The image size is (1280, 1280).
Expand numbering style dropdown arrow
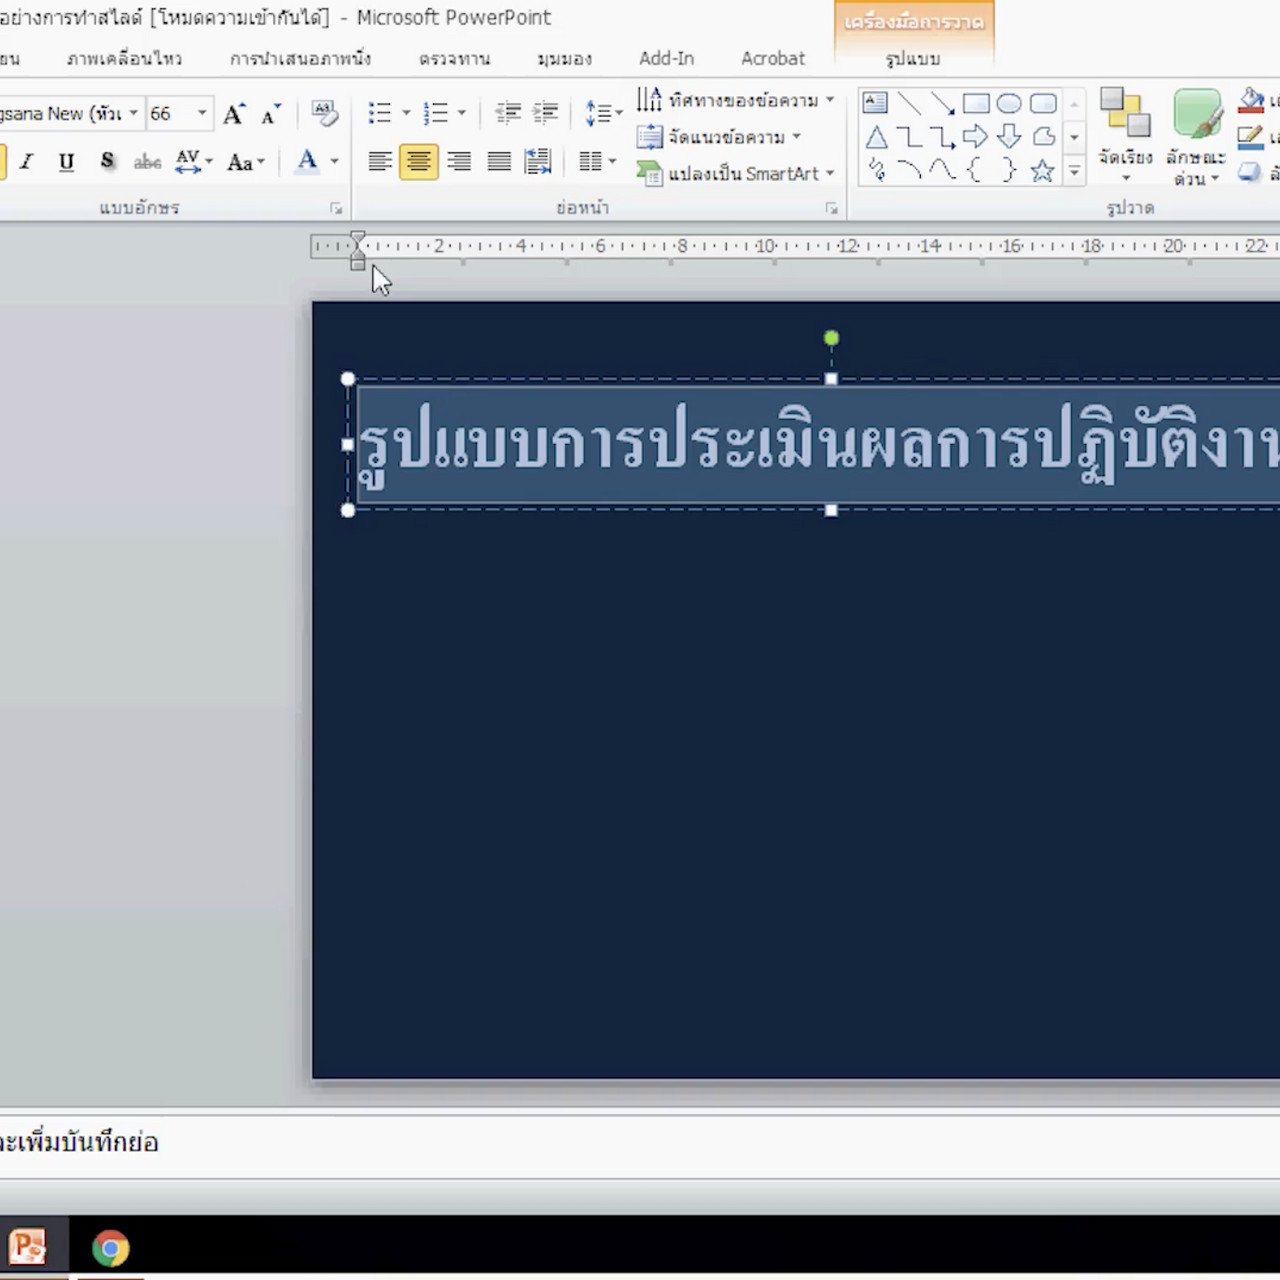(461, 112)
